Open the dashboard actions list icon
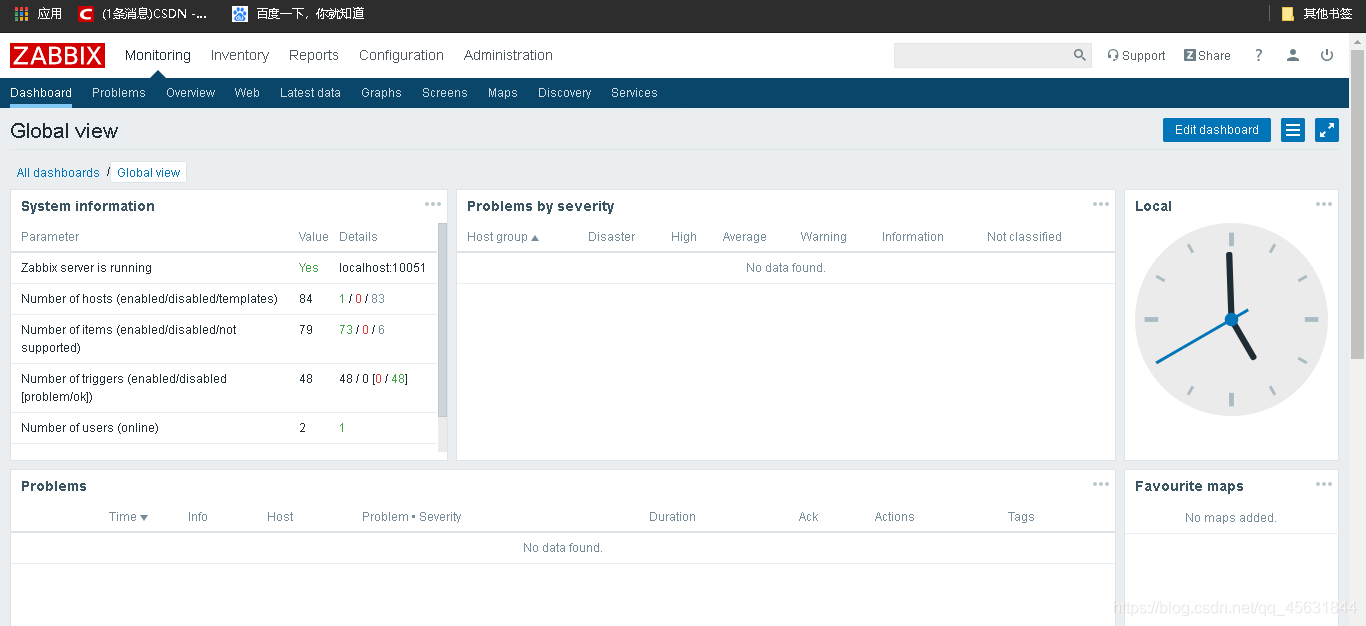The height and width of the screenshot is (626, 1366). pos(1293,130)
